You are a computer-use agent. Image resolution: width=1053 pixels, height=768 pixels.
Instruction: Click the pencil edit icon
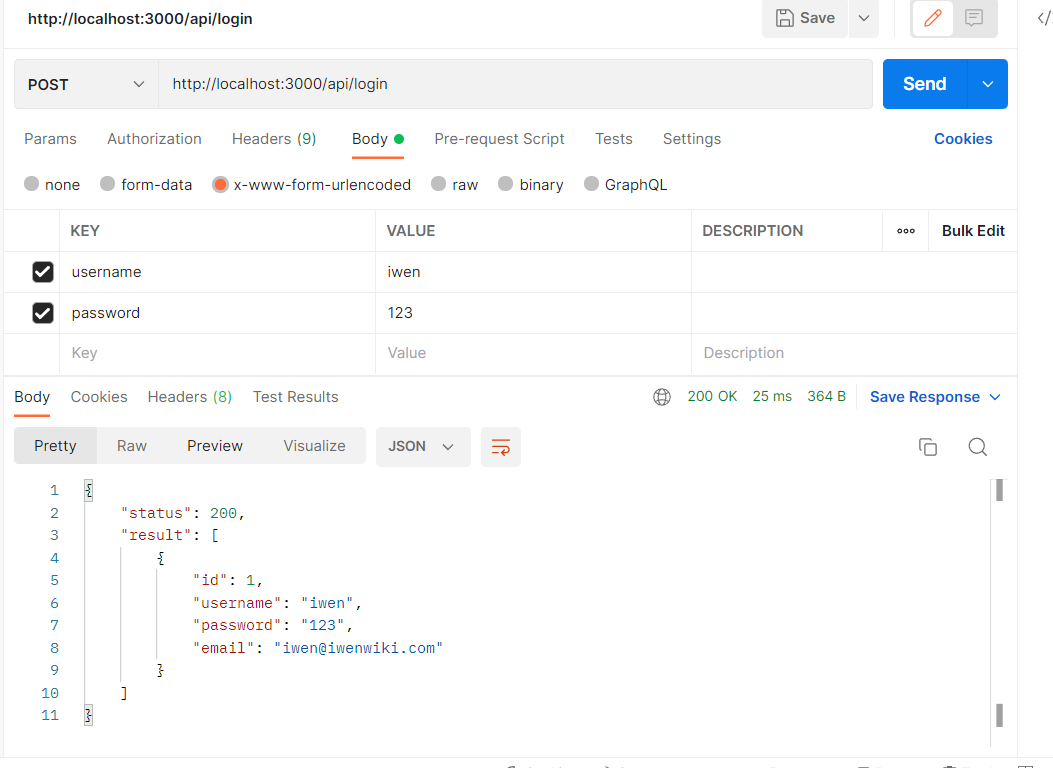coord(932,18)
